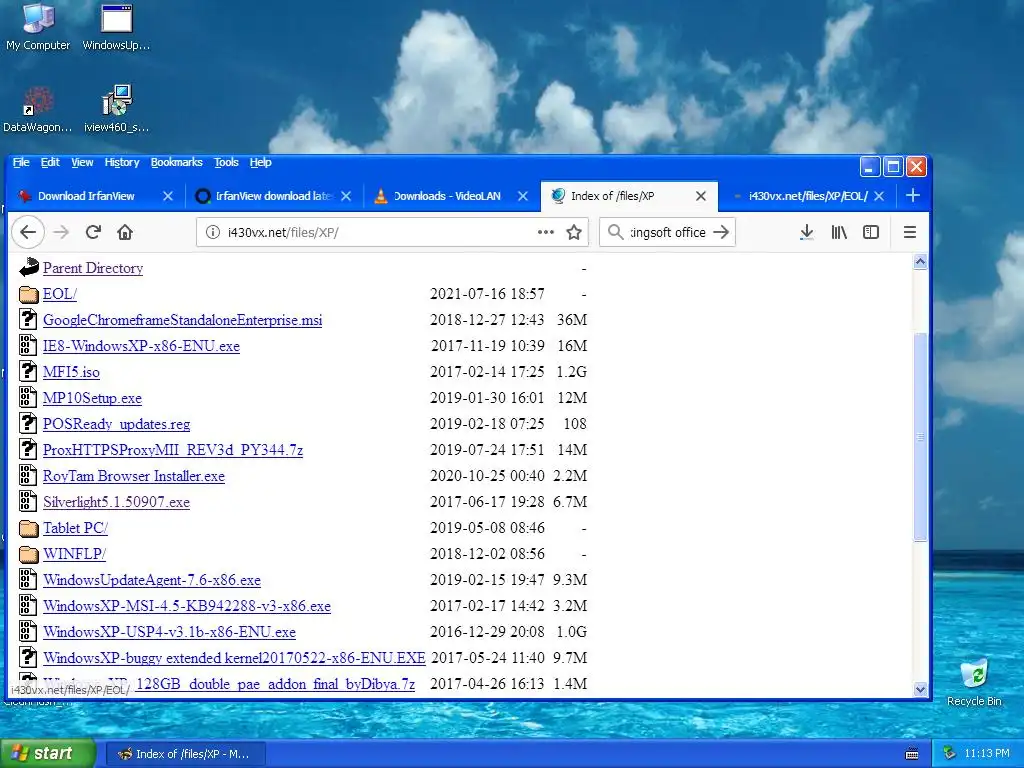Viewport: 1024px width, 768px height.
Task: Open the Firefox hamburger menu
Action: pyautogui.click(x=910, y=232)
